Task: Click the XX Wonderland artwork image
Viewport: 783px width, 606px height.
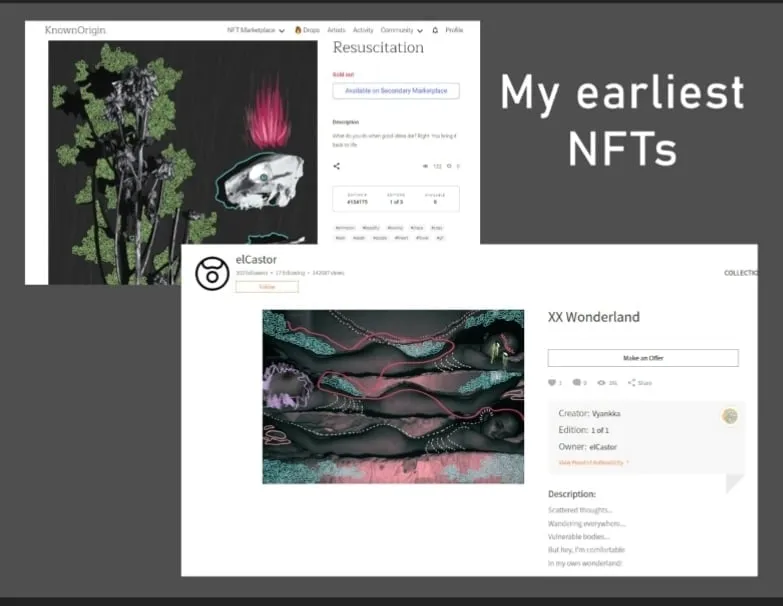Action: (393, 397)
